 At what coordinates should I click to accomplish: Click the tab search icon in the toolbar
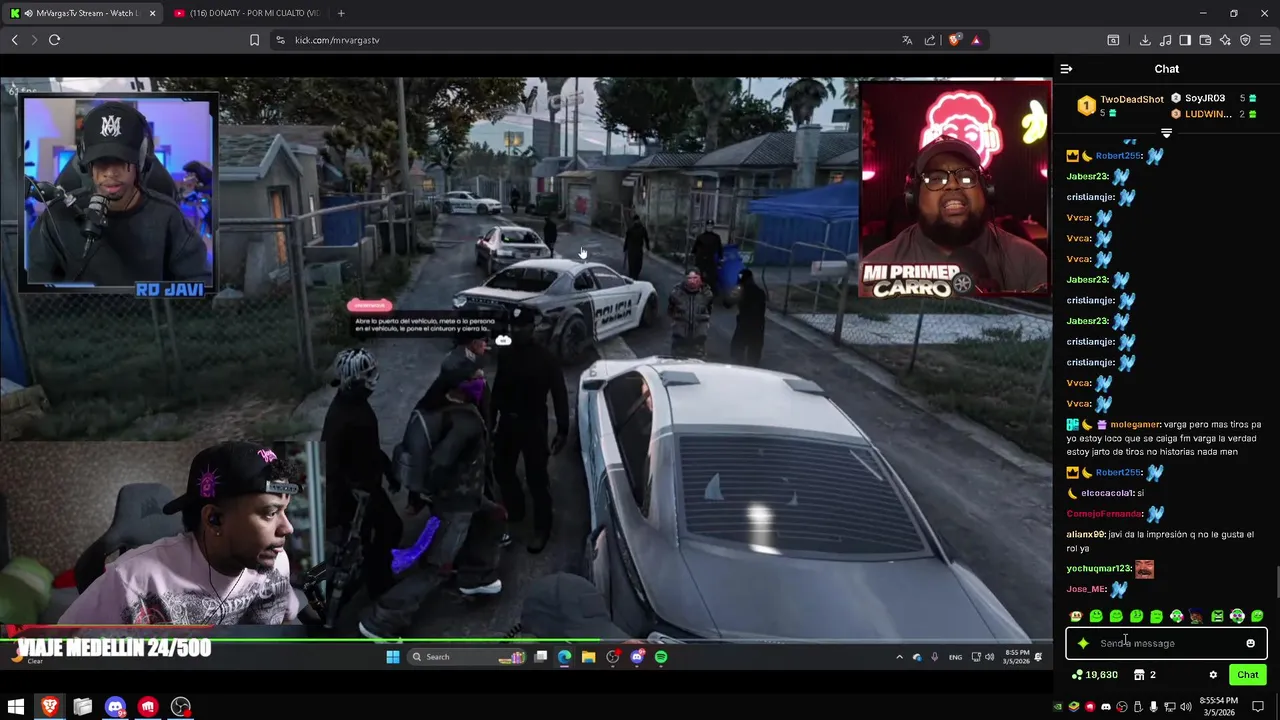tap(1113, 40)
